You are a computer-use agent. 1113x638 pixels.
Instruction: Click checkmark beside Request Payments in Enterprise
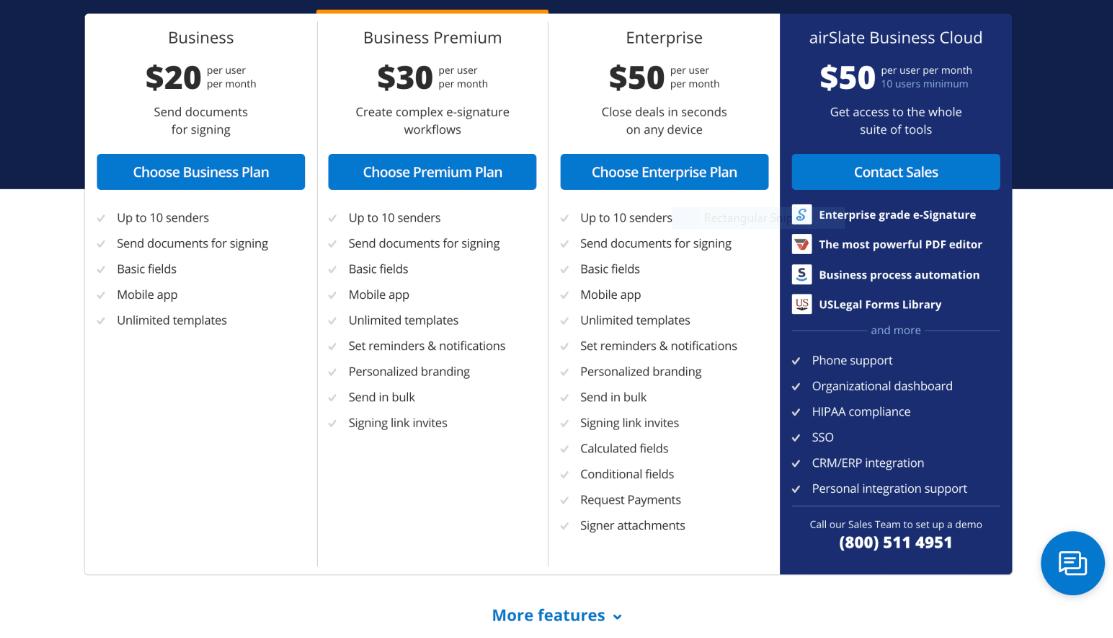(x=564, y=500)
